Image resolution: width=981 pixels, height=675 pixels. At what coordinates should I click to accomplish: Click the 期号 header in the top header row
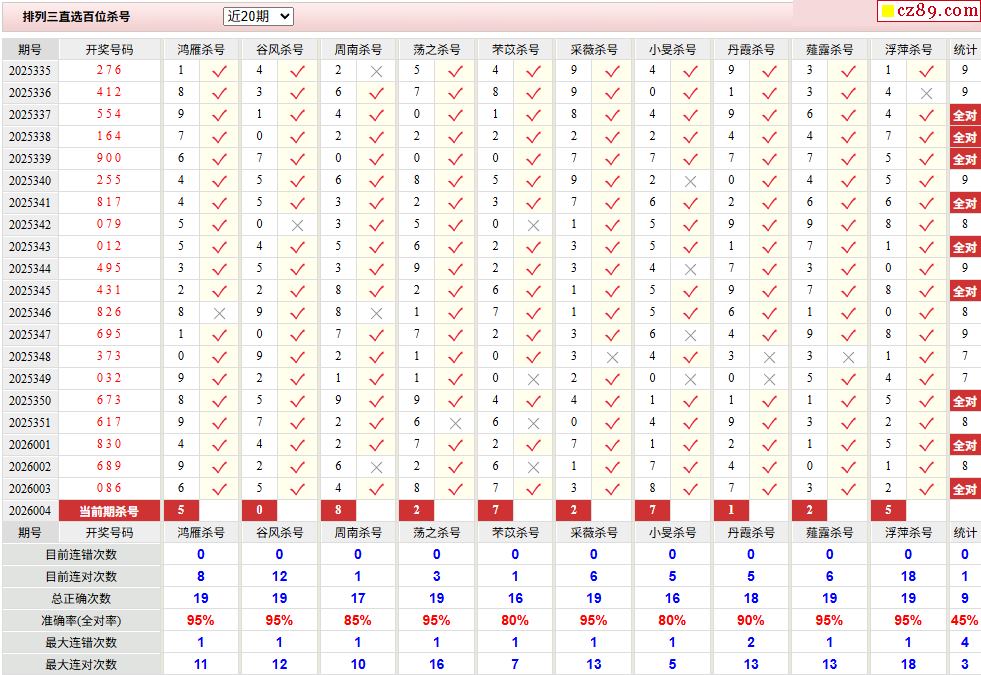(x=29, y=49)
